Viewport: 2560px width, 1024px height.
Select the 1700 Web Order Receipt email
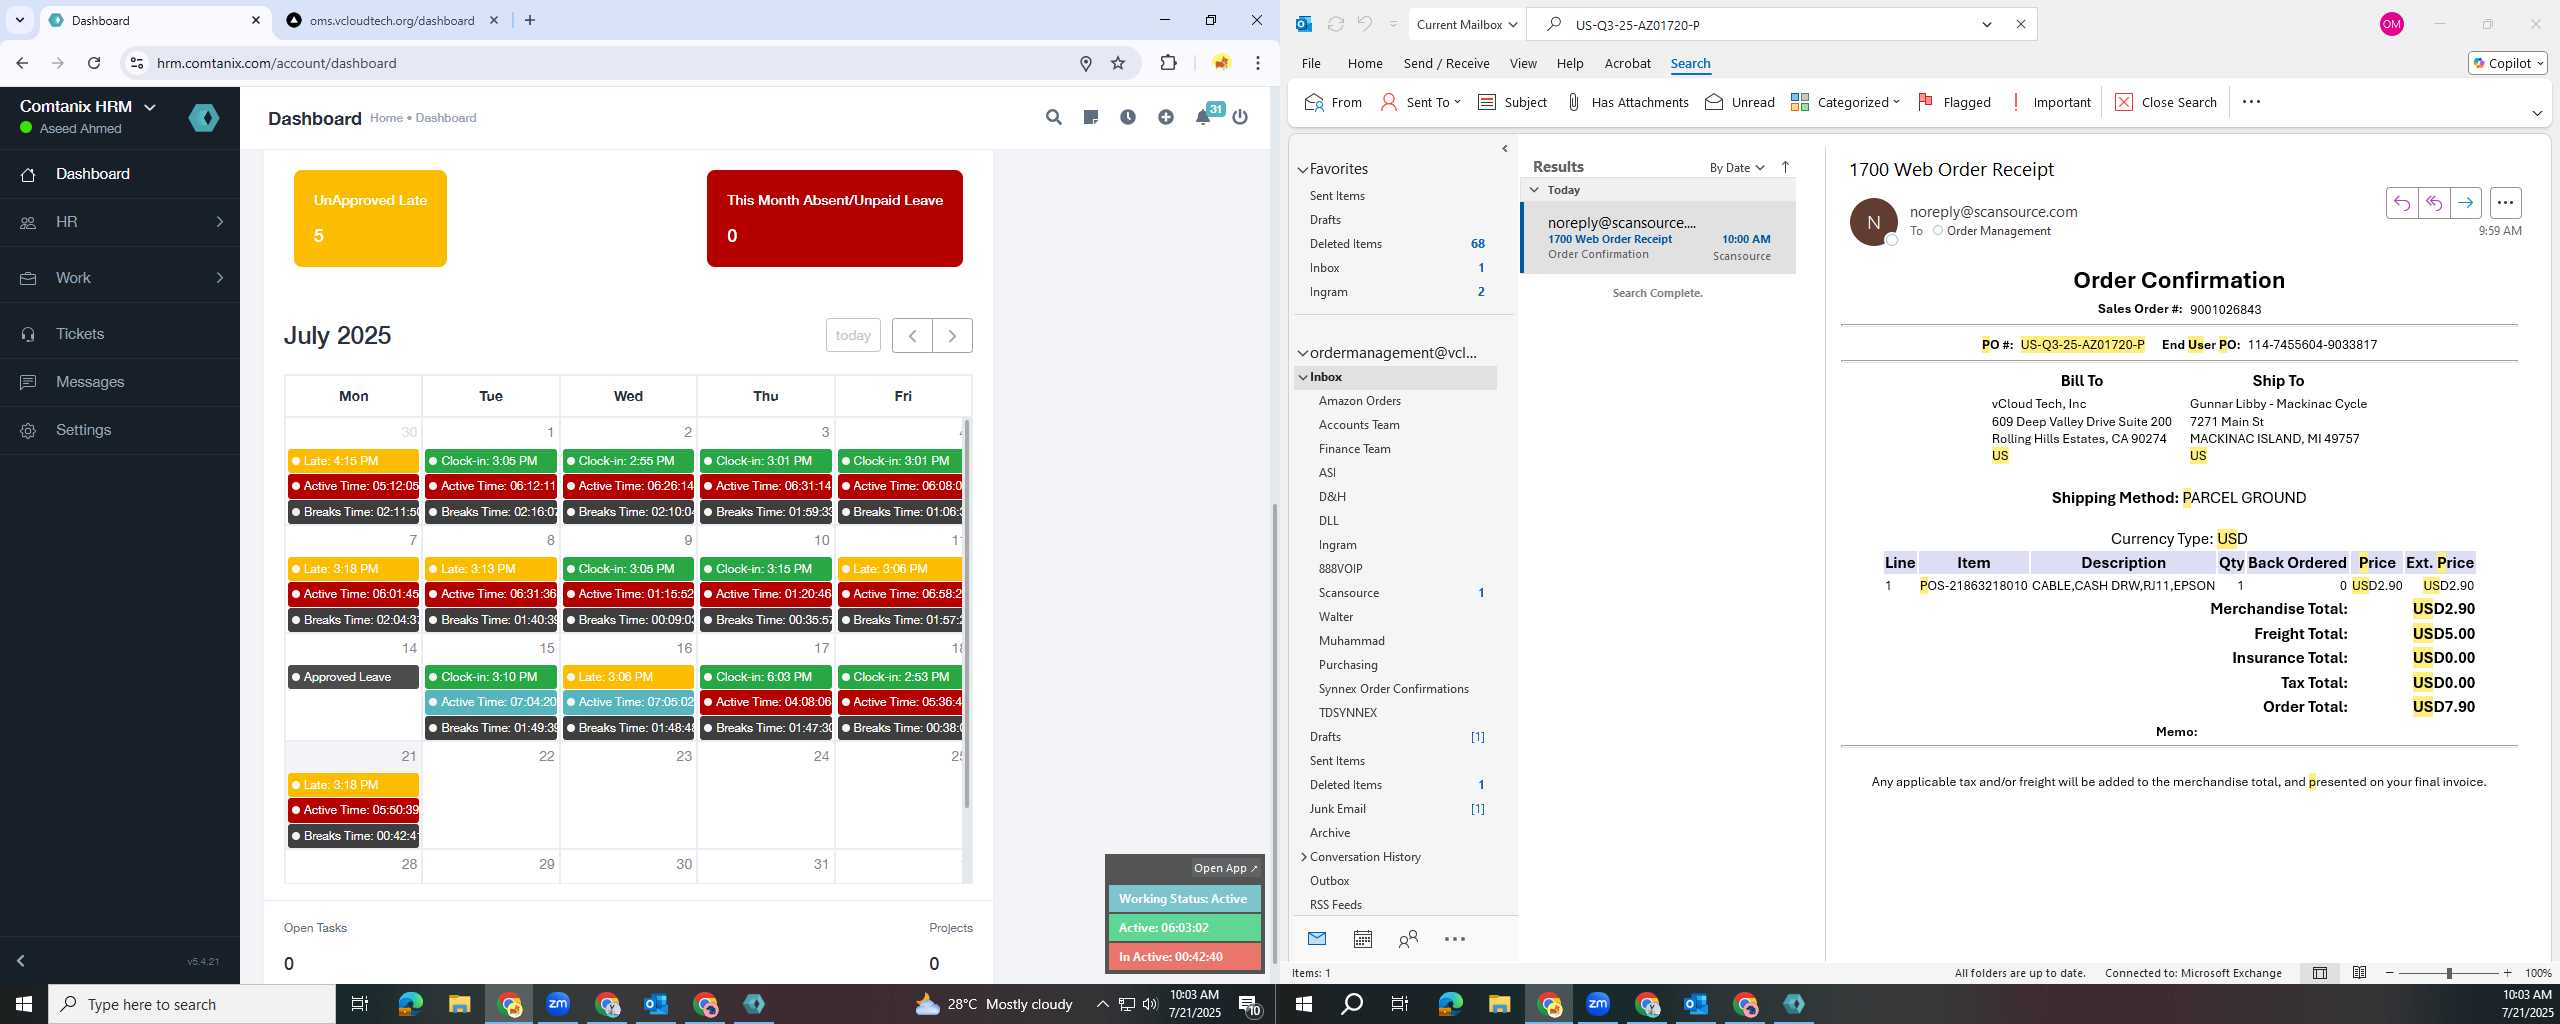[1658, 238]
